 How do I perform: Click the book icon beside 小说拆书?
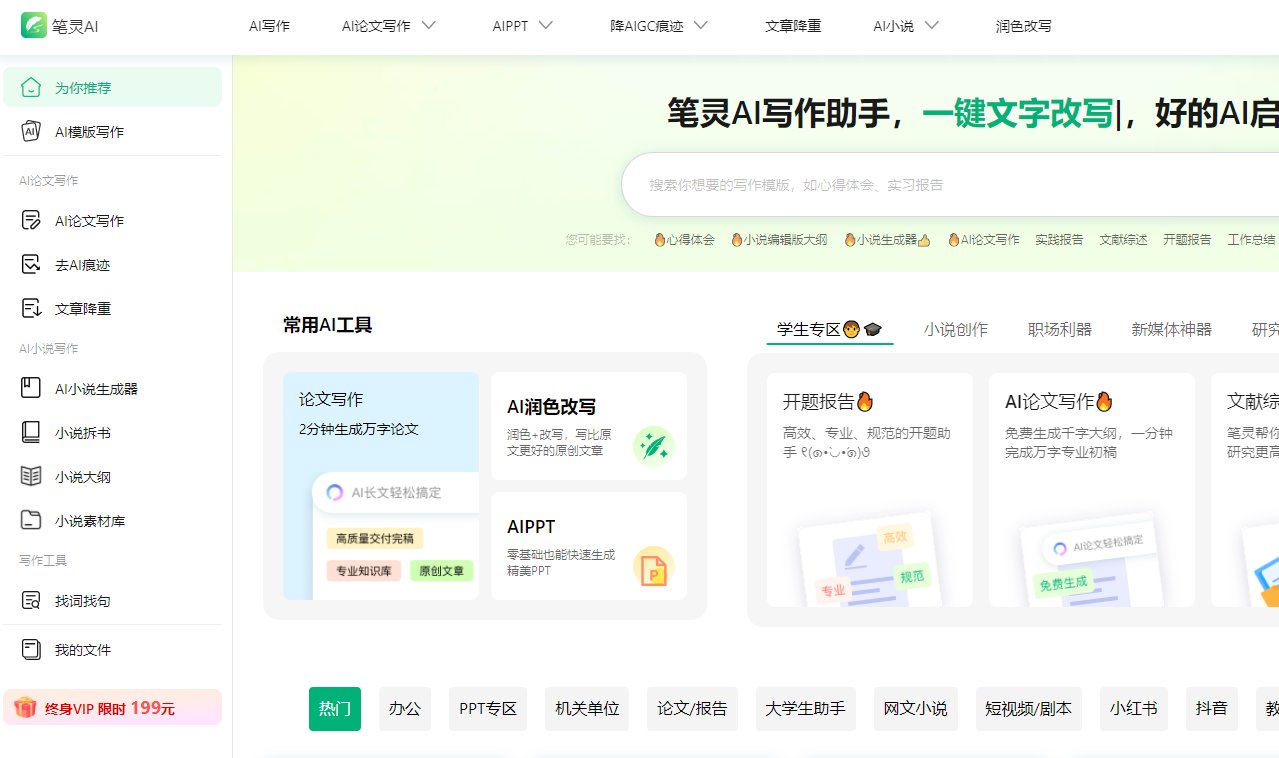(31, 432)
